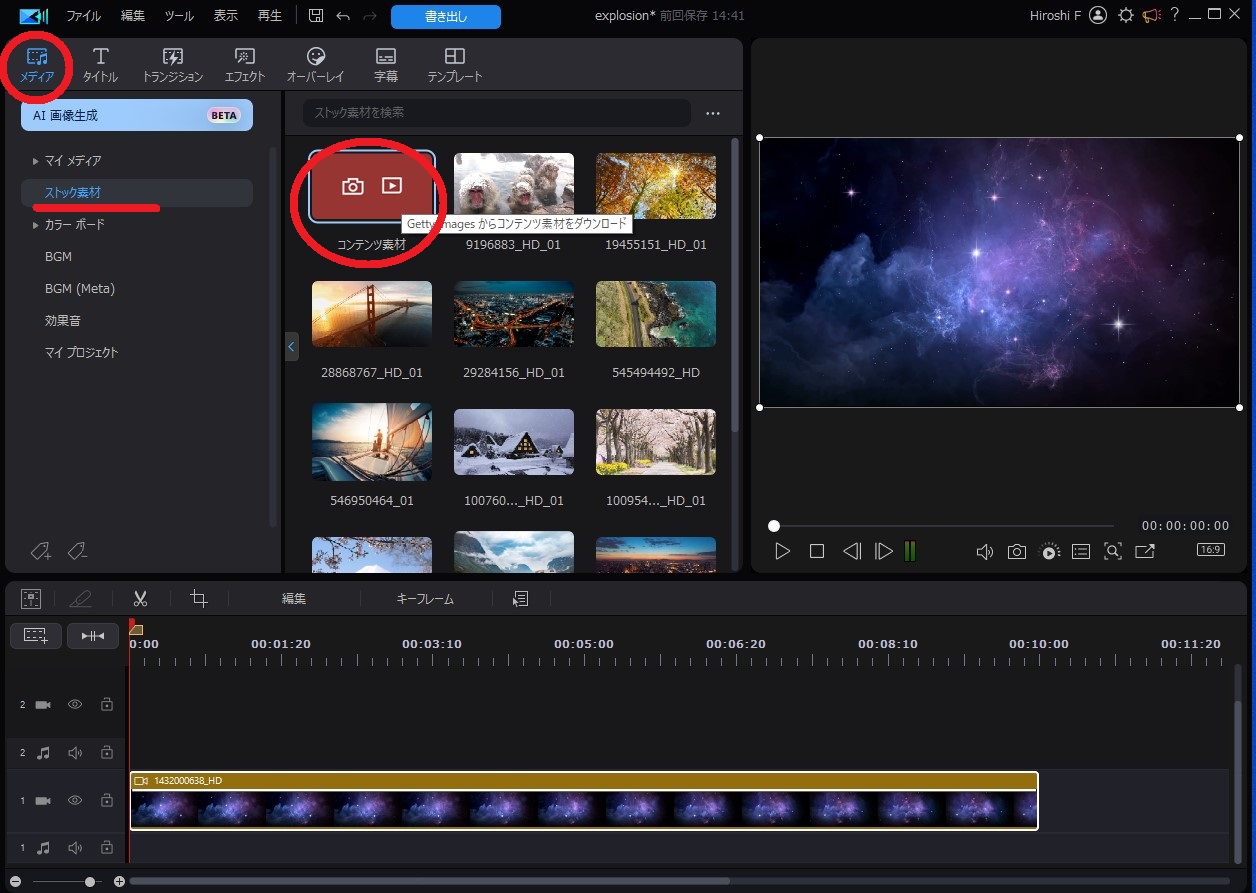
Task: Expand the カラー ボード section
Action: coord(36,225)
